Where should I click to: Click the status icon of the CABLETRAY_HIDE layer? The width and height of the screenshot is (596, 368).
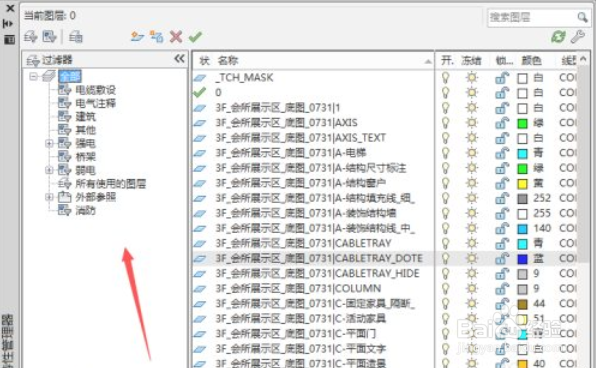pos(200,274)
